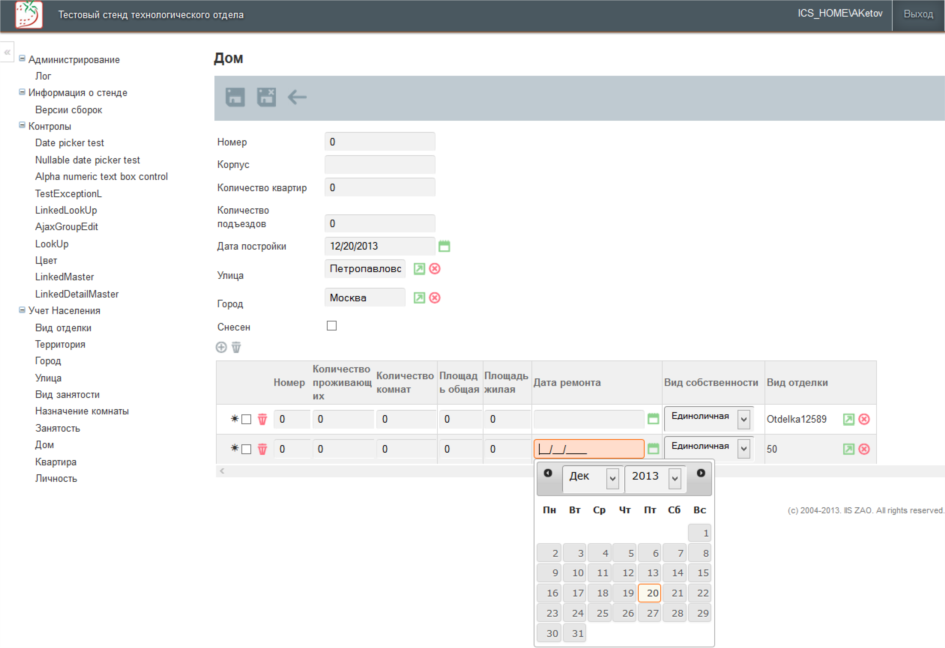Click the Корпус input field
Viewport: 945px width, 648px height.
click(x=380, y=165)
